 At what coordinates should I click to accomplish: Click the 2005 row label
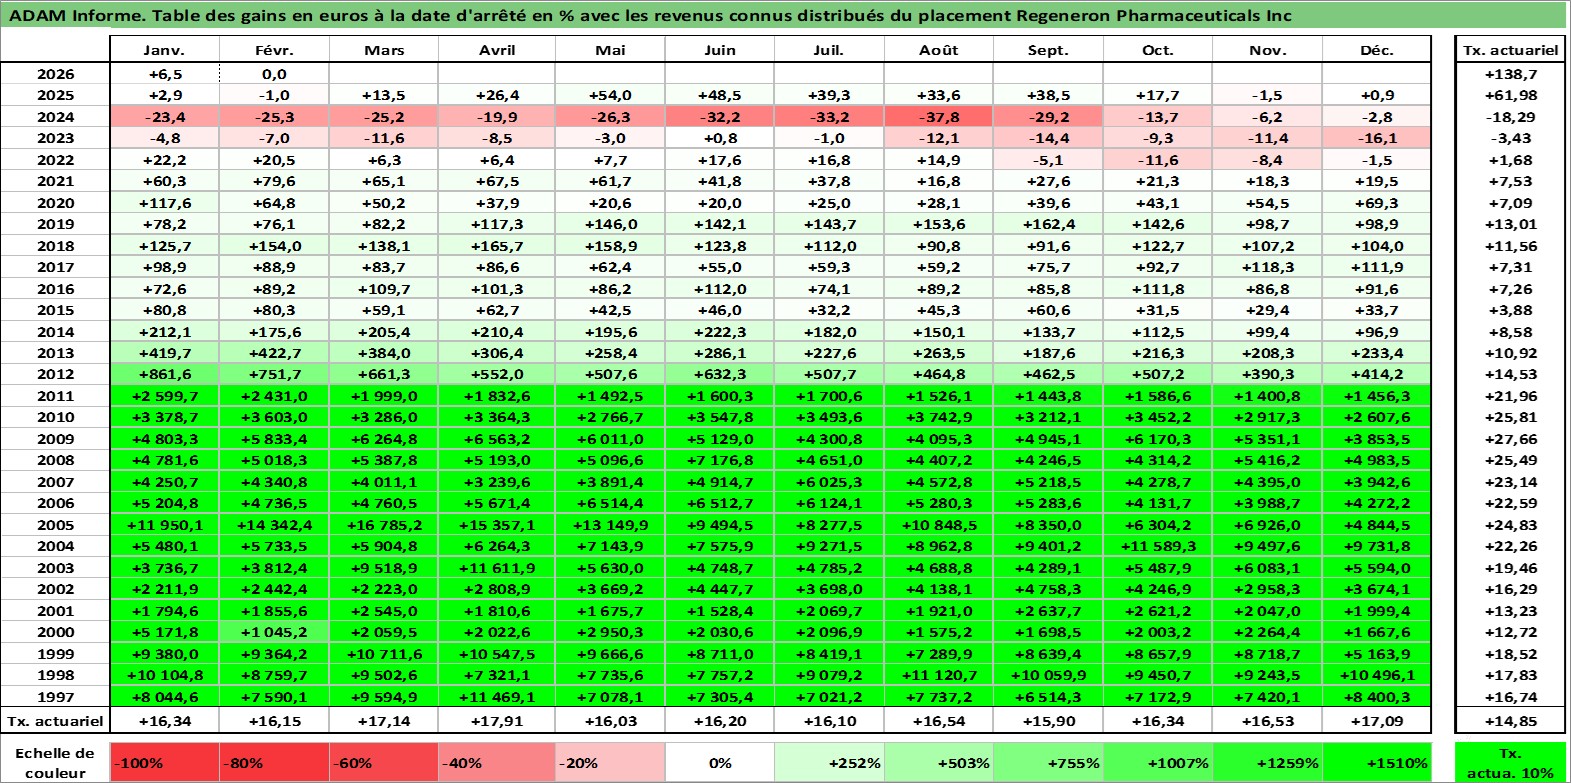coord(55,525)
